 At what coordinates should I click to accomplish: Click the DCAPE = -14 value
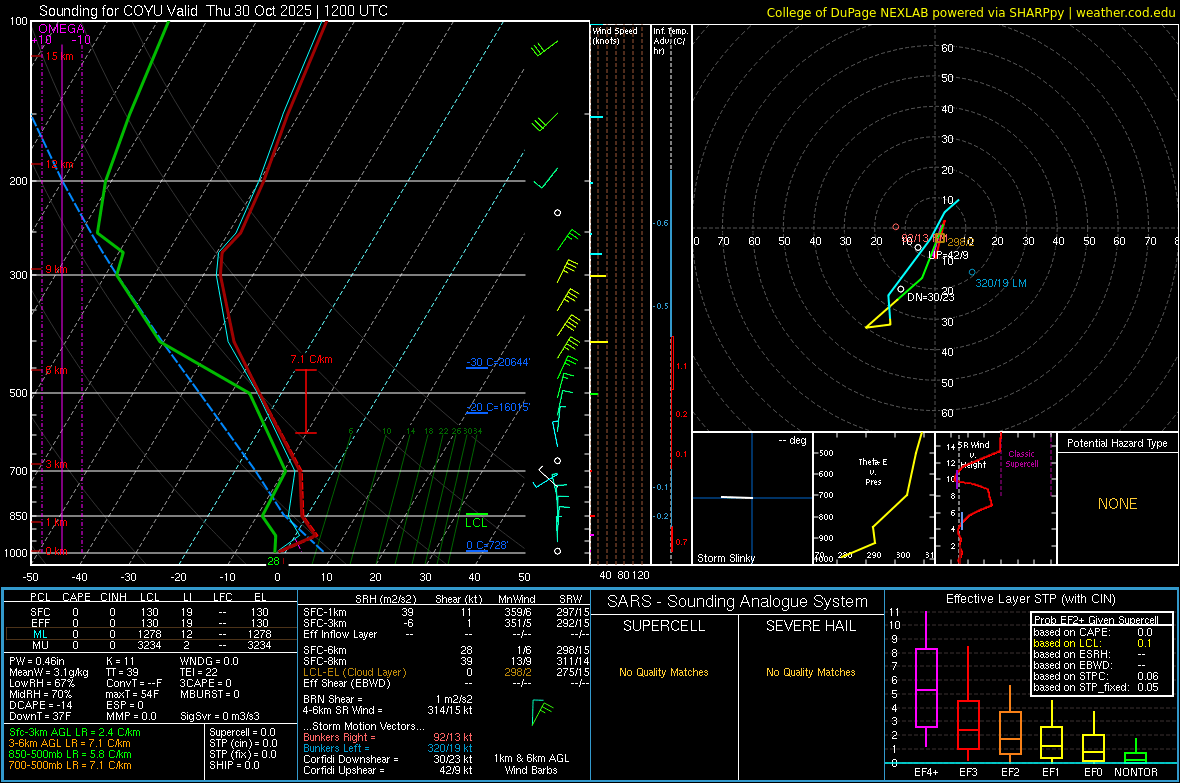40,705
